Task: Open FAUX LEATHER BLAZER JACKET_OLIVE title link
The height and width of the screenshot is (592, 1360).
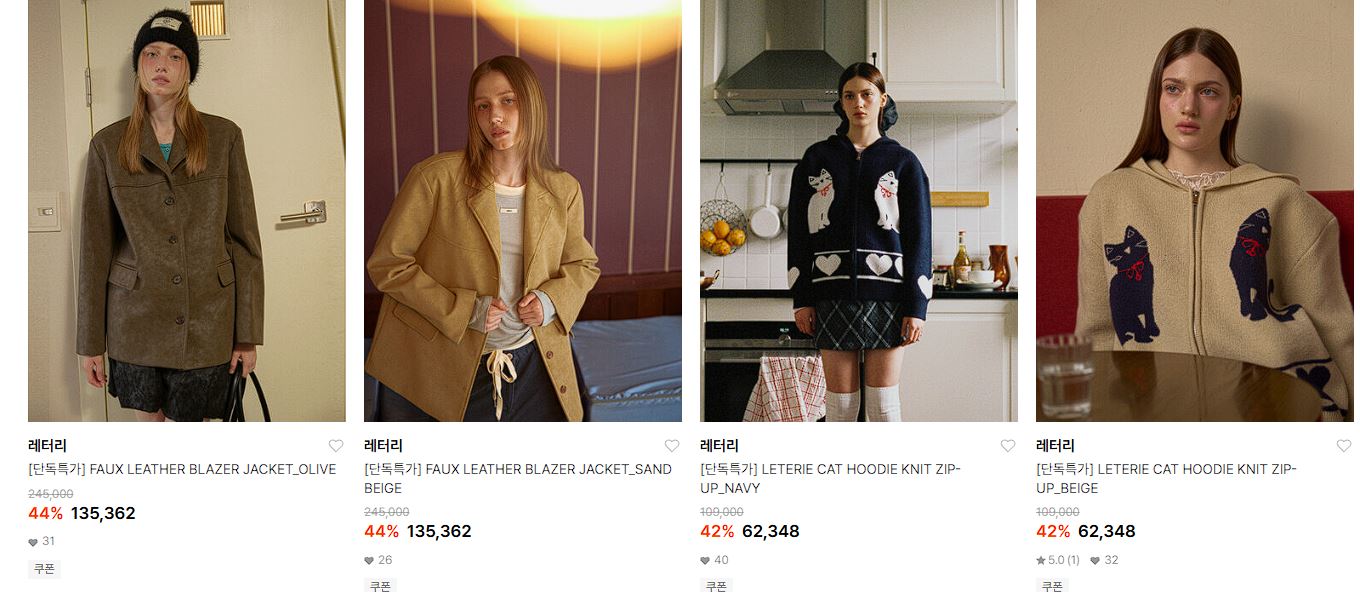Action: pyautogui.click(x=182, y=469)
